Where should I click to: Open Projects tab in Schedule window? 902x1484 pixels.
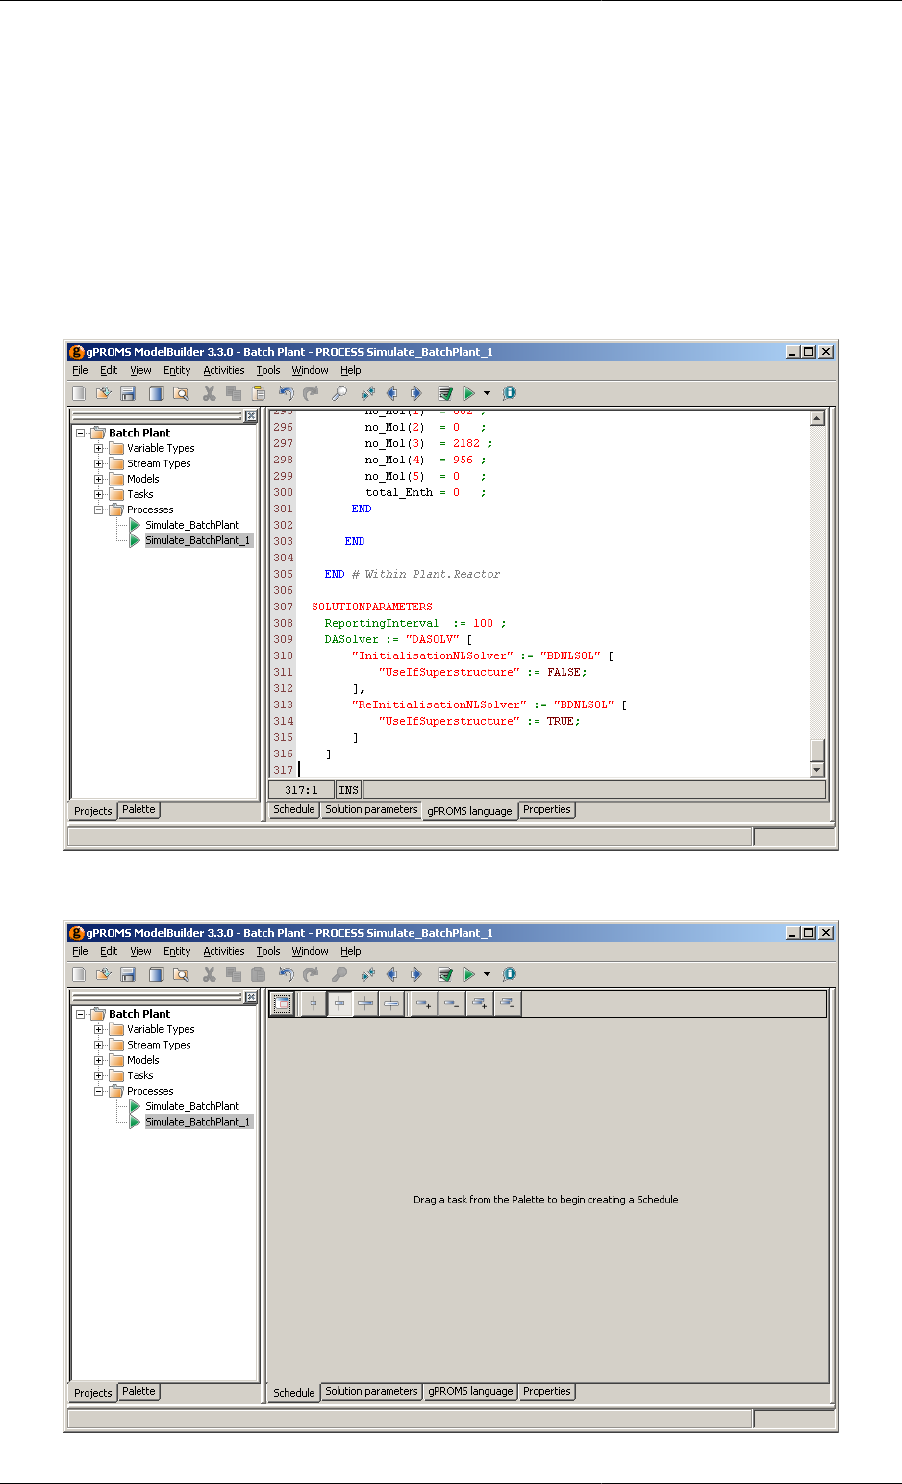[x=93, y=1392]
